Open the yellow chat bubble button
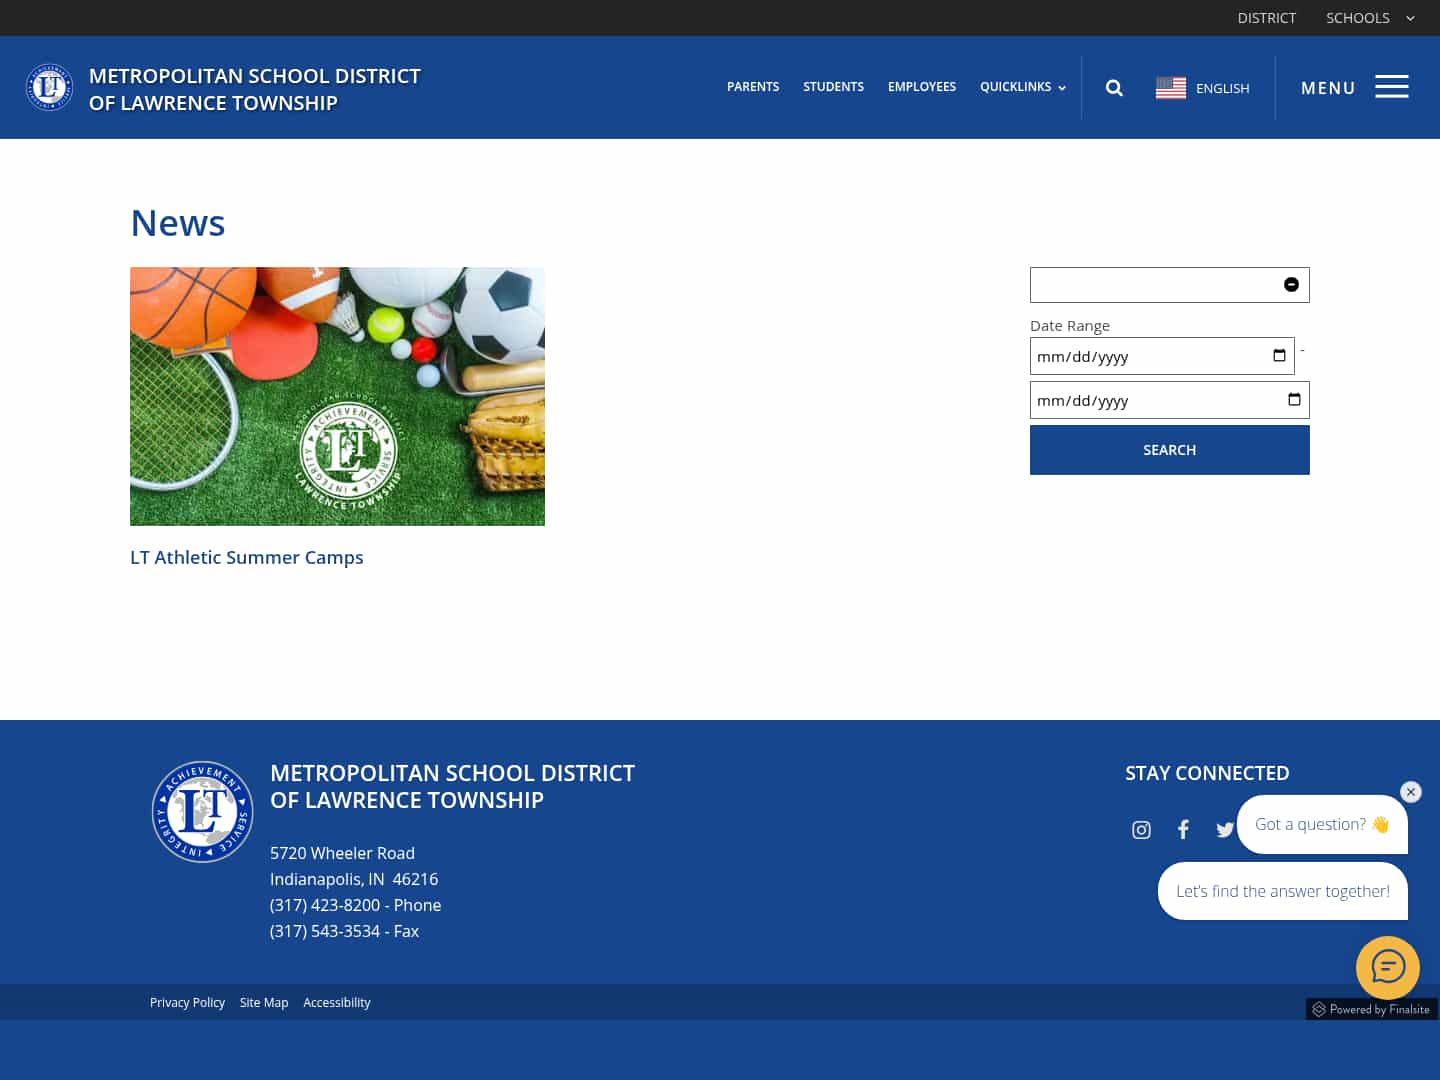 point(1388,968)
